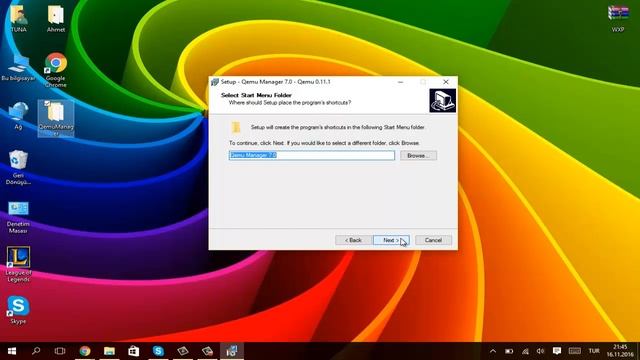Image resolution: width=640 pixels, height=360 pixels.
Task: Open the volume tray icon
Action: pyautogui.click(x=540, y=351)
